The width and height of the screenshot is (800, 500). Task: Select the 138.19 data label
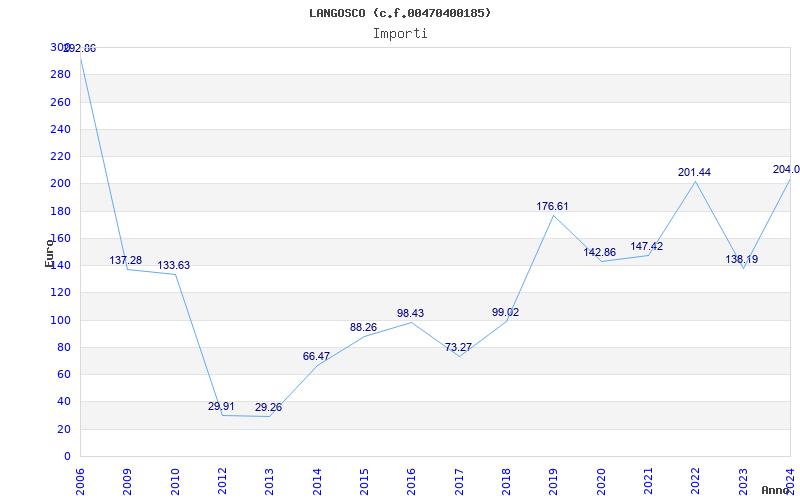click(742, 259)
